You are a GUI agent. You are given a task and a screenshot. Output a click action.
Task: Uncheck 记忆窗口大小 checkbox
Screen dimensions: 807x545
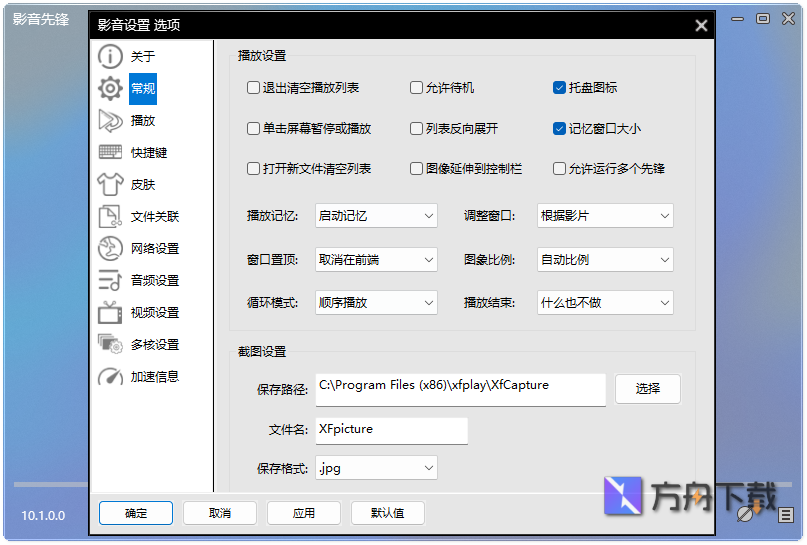click(559, 128)
